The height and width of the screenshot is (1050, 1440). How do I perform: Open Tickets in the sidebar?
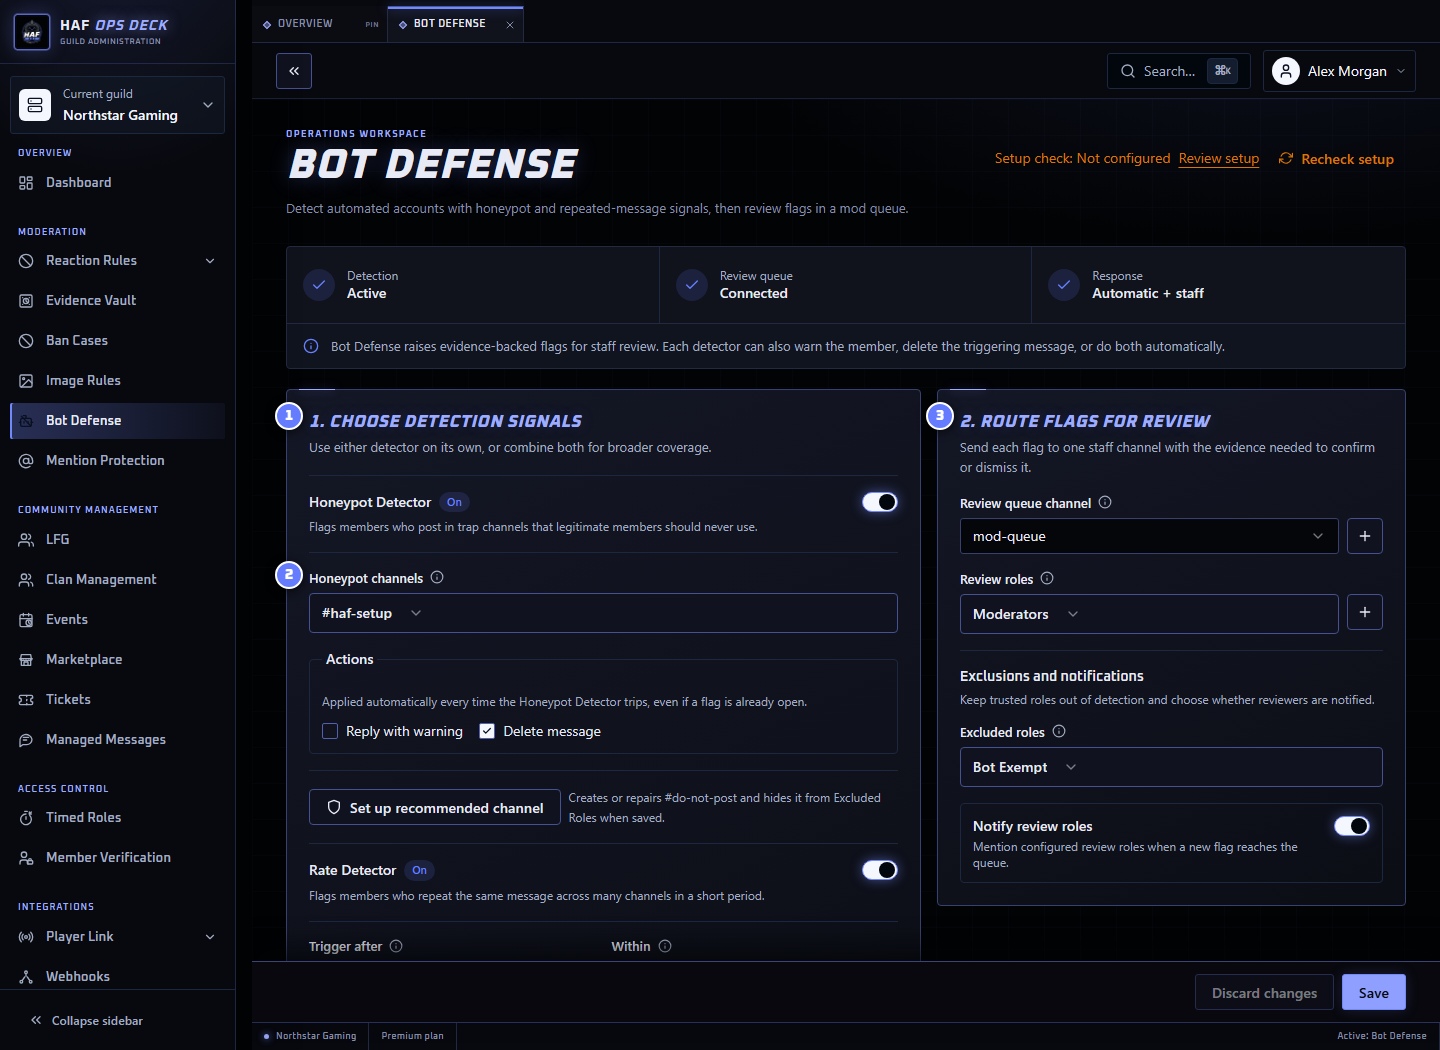coord(117,699)
